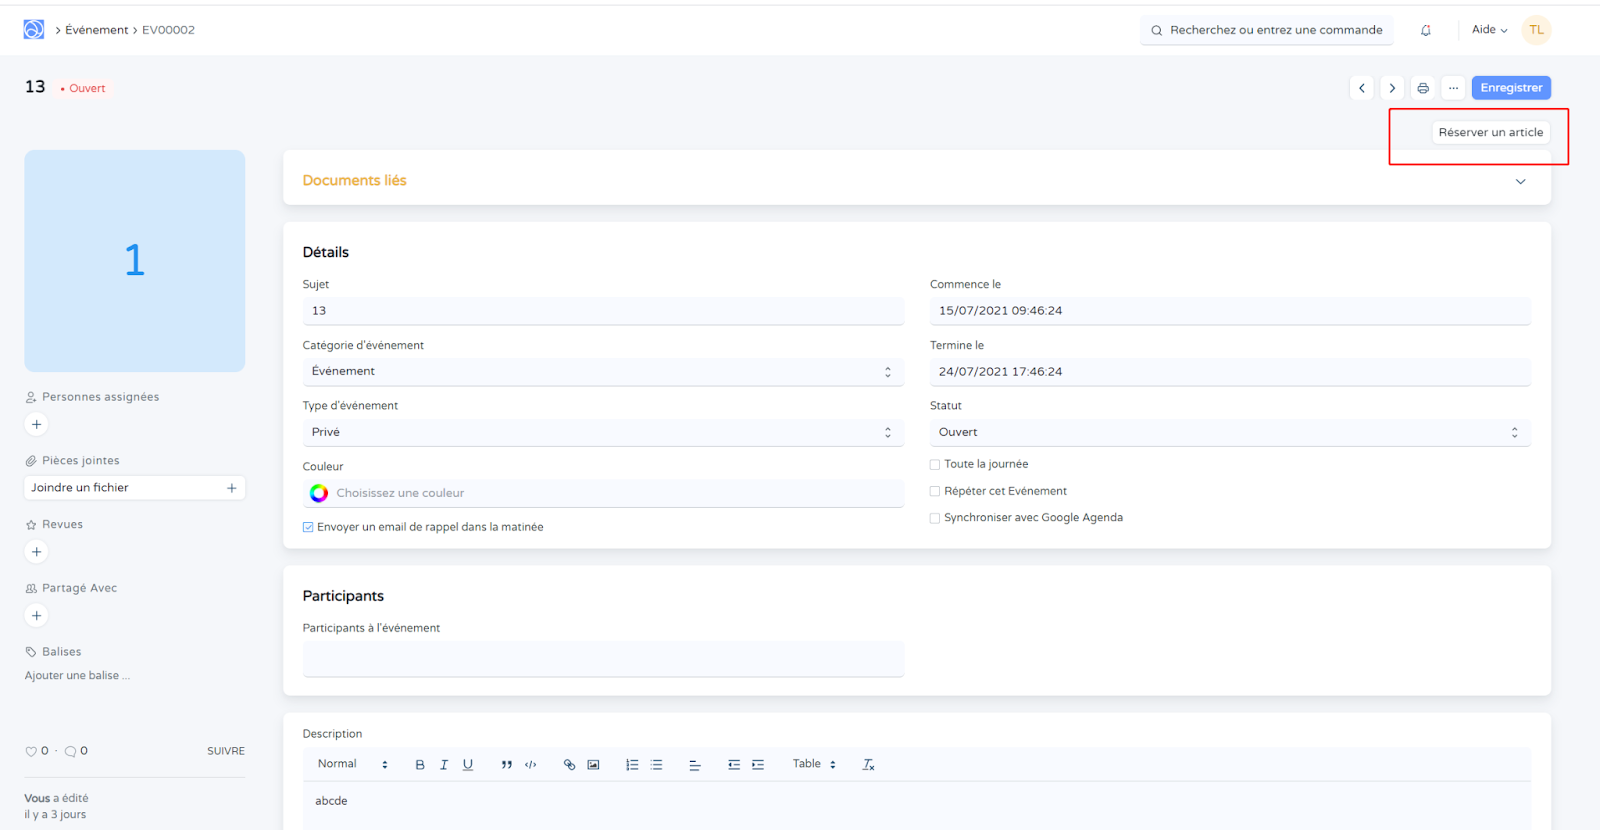Add an assigned person with plus icon
Screen dimensions: 1600x830
coord(37,424)
